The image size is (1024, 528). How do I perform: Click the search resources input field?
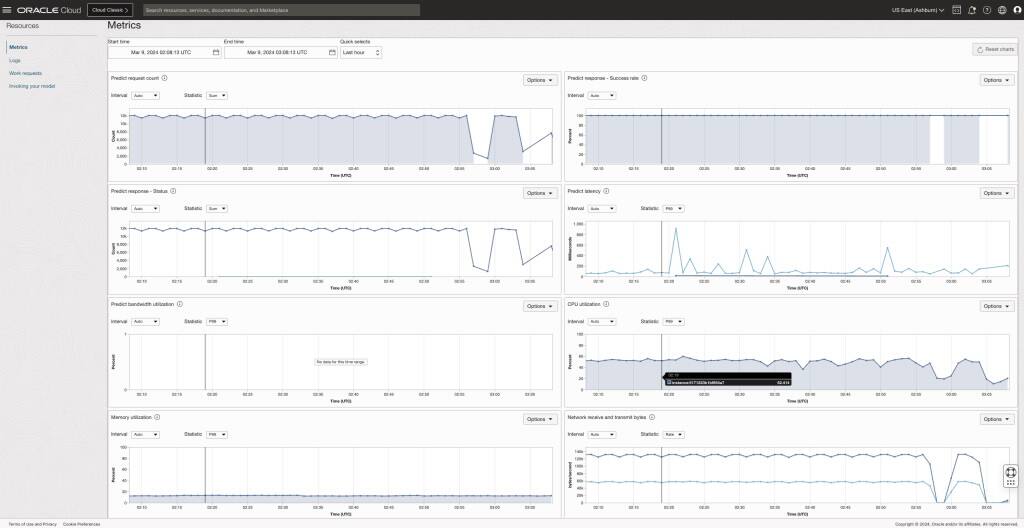[x=281, y=10]
